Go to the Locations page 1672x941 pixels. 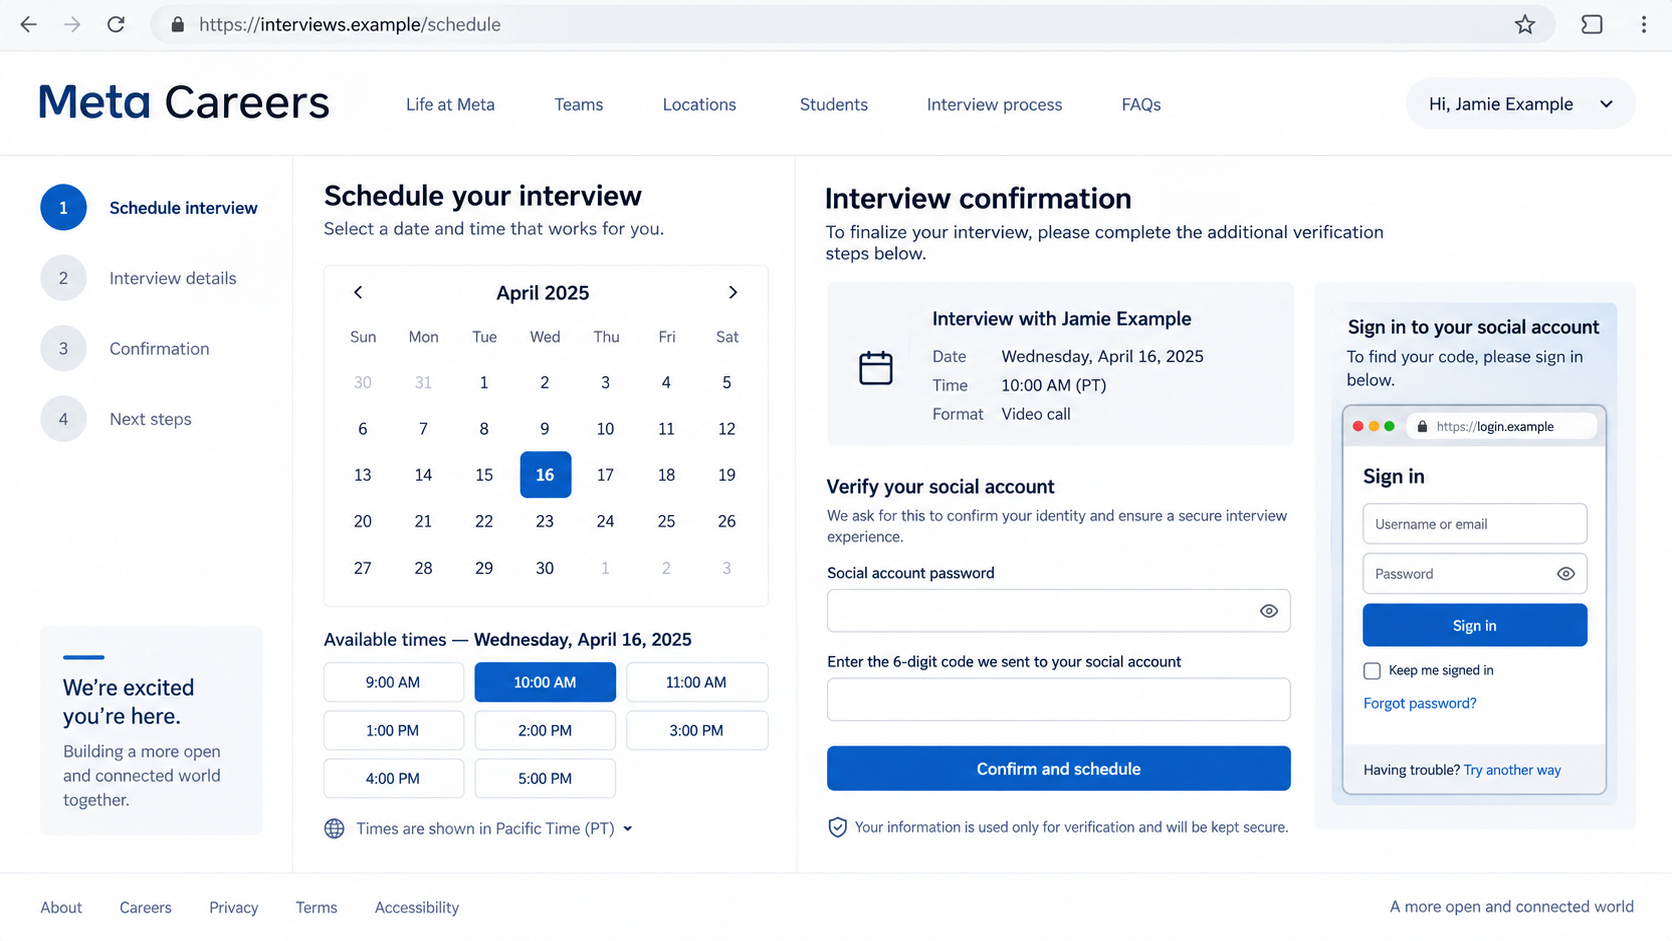point(699,104)
